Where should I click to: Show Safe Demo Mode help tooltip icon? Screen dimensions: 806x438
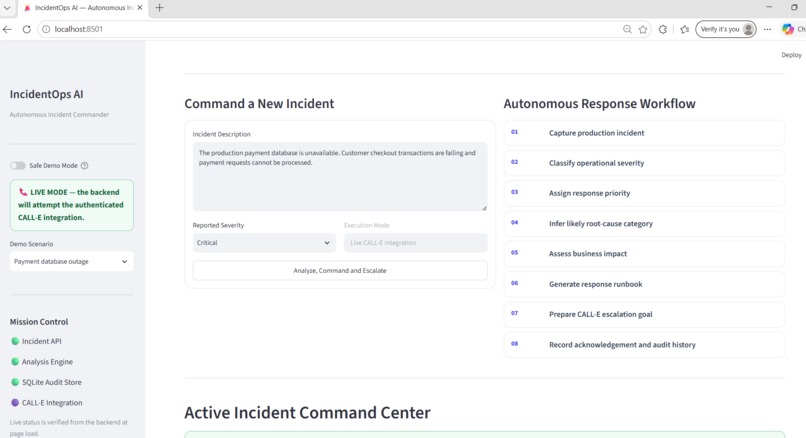click(x=85, y=166)
